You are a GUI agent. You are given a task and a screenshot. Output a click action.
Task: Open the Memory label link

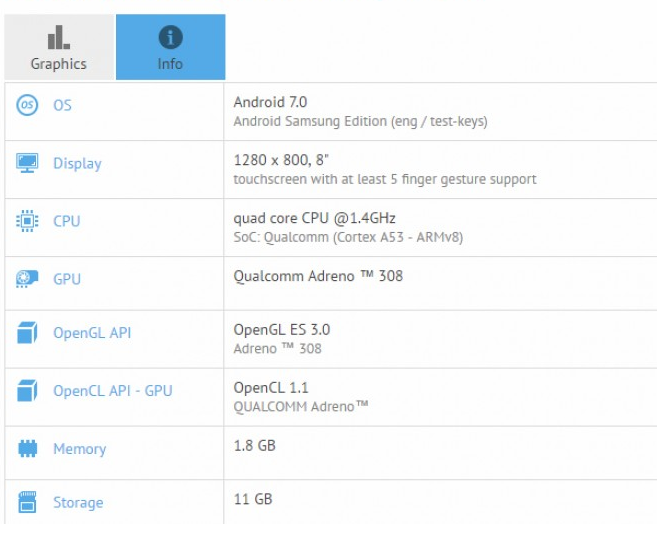(80, 449)
